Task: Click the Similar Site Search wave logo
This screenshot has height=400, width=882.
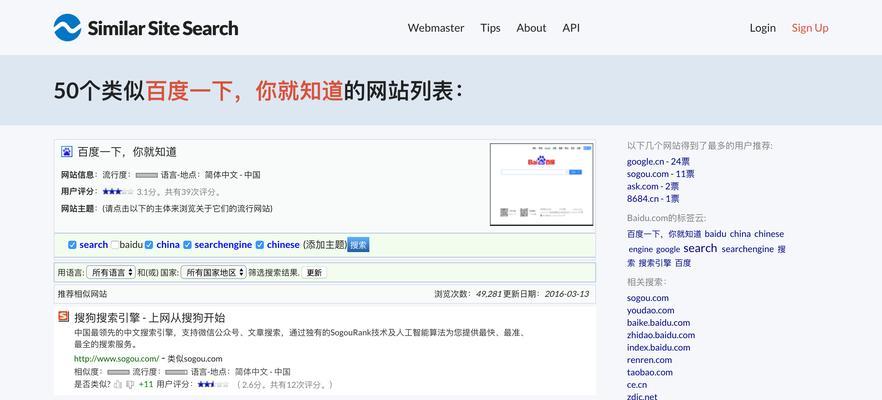Action: 68,28
